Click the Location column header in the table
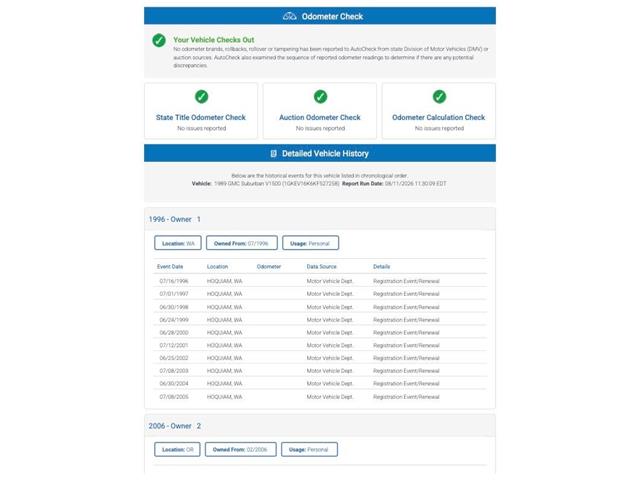The width and height of the screenshot is (640, 480). point(218,267)
